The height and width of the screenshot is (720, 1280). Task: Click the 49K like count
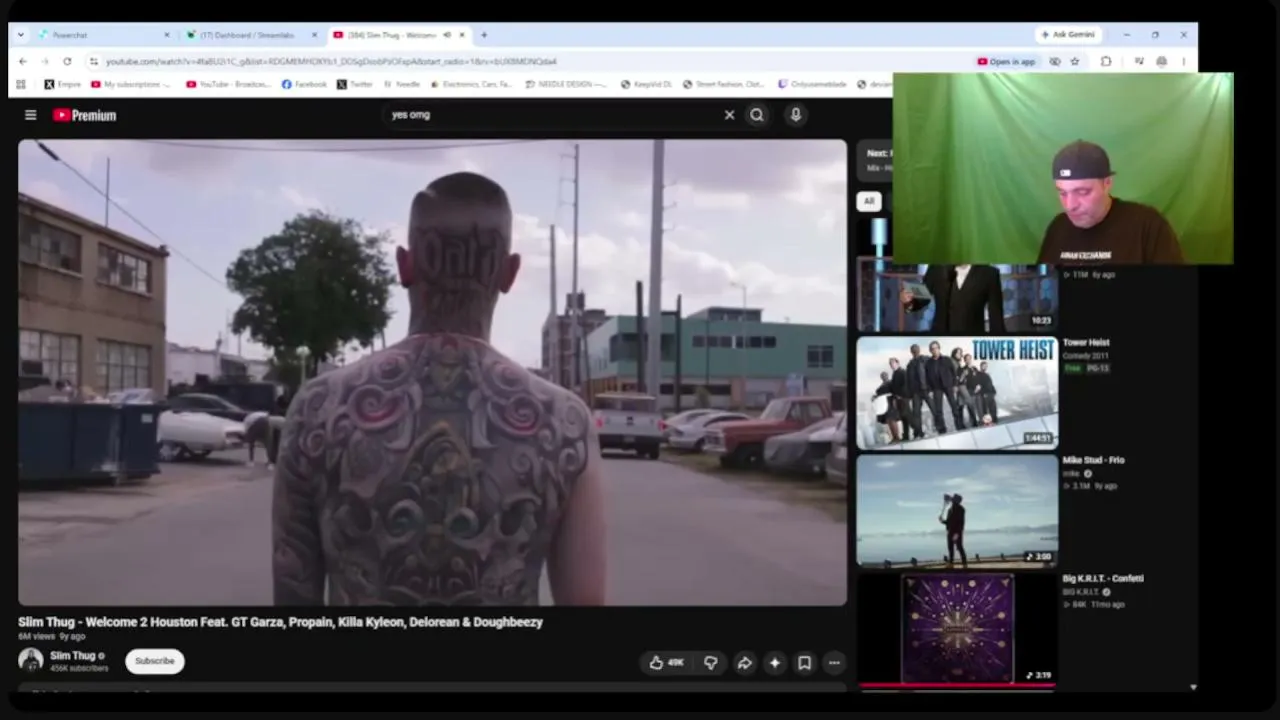(676, 662)
